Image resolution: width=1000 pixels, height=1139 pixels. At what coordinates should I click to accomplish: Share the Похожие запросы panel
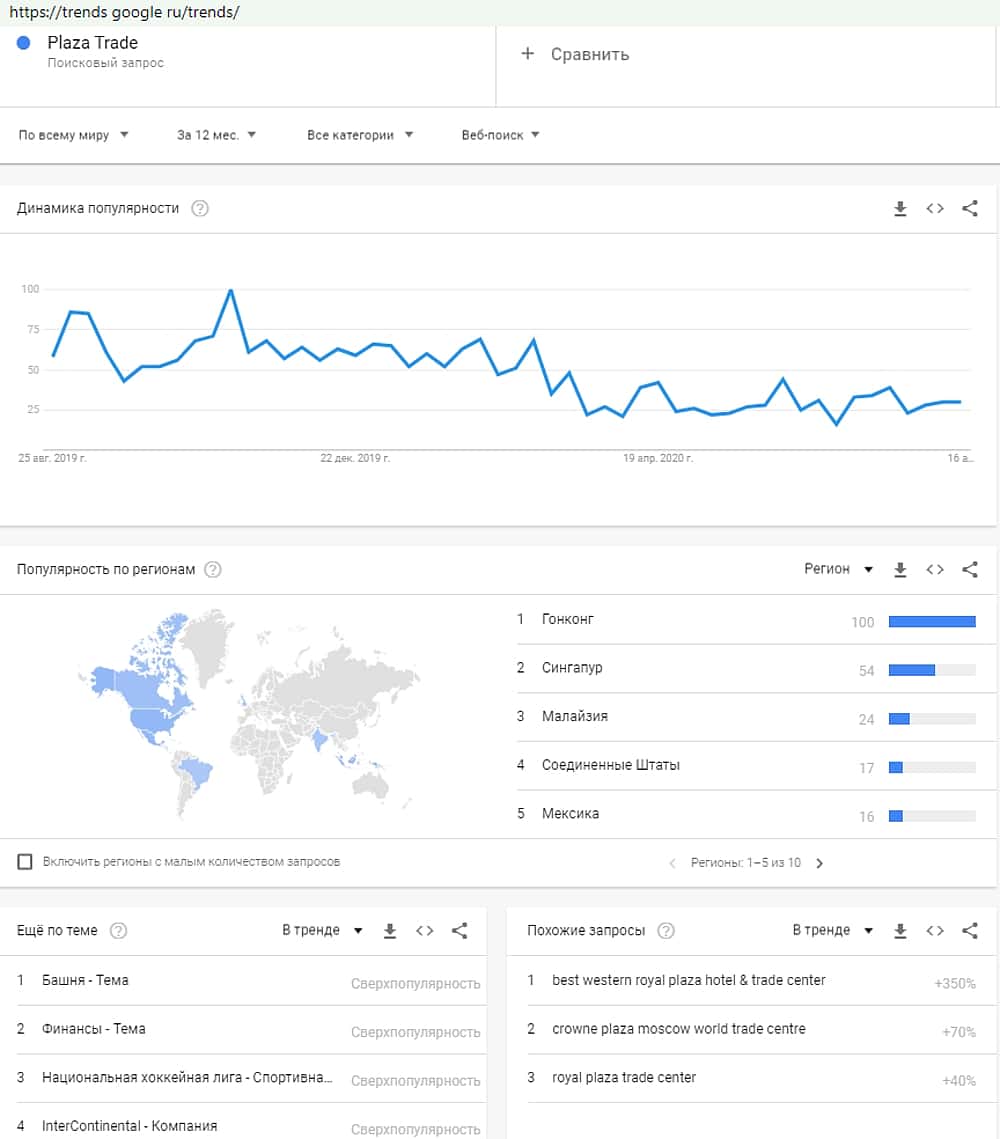tap(969, 931)
